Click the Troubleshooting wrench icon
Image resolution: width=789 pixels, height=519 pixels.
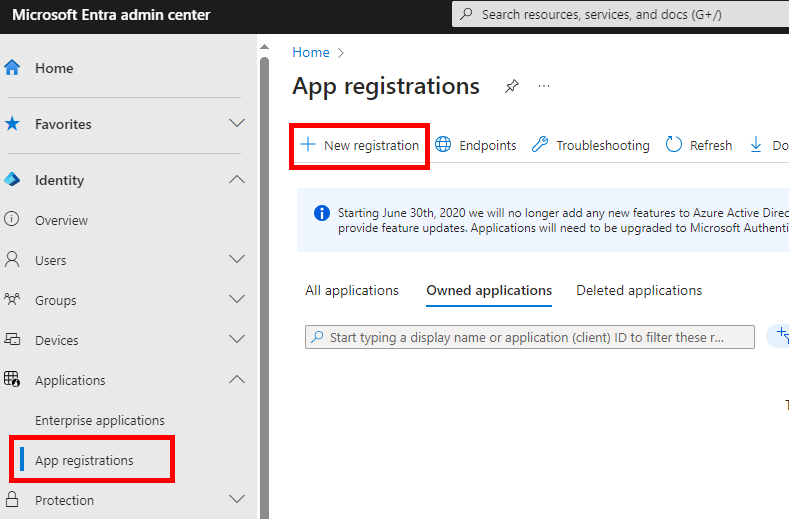click(540, 145)
